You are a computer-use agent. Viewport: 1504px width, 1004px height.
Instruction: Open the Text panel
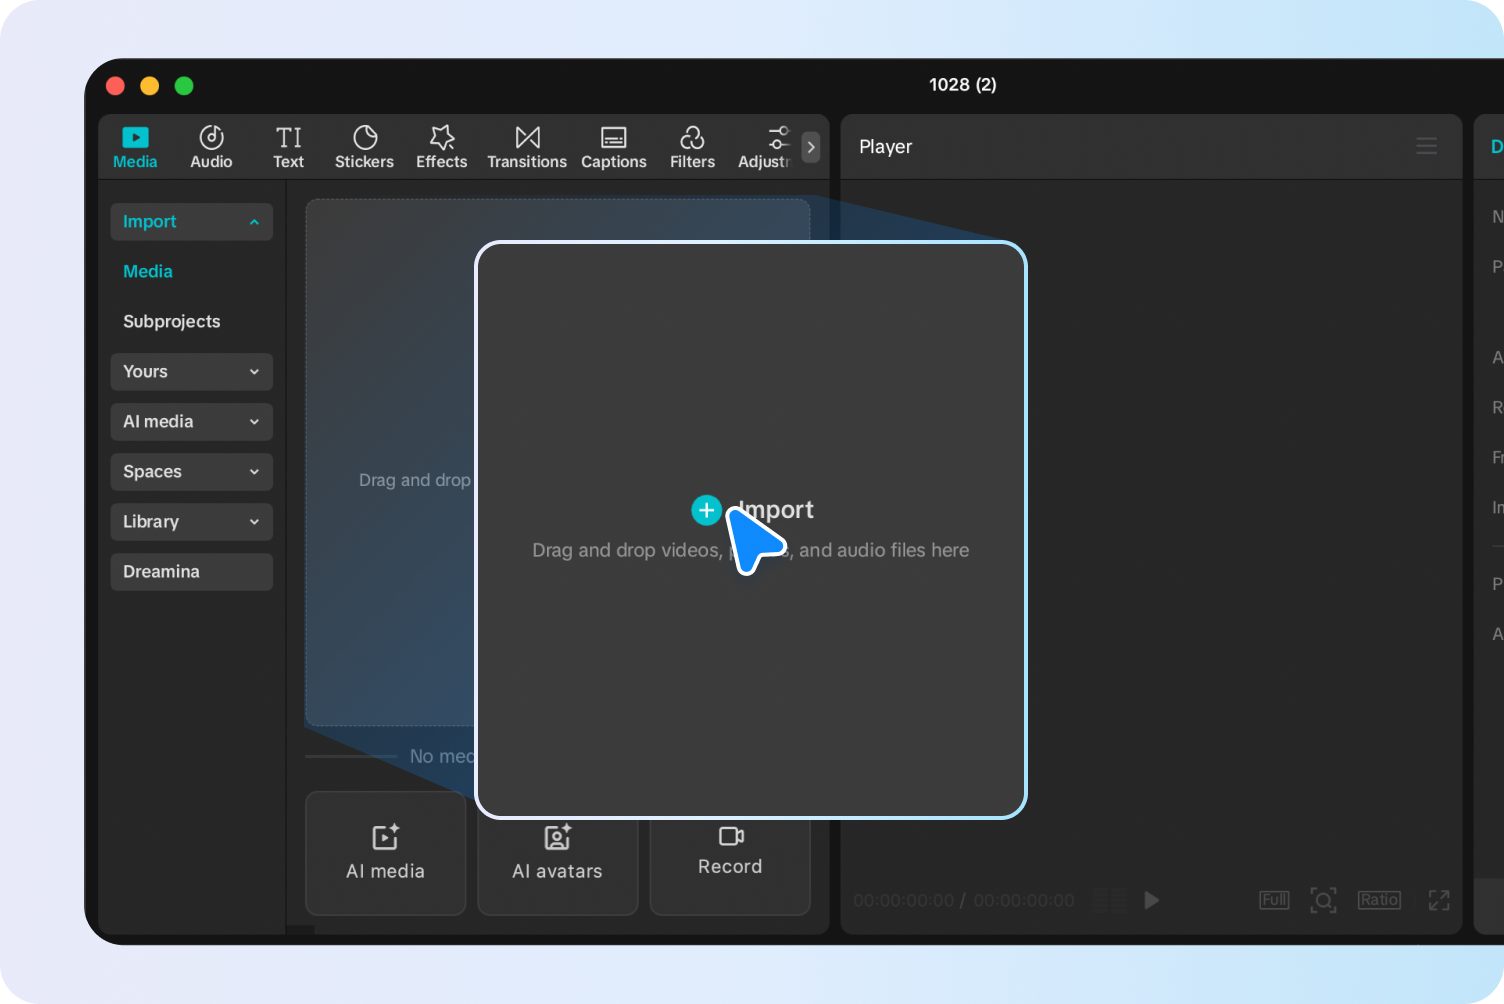[x=288, y=146]
